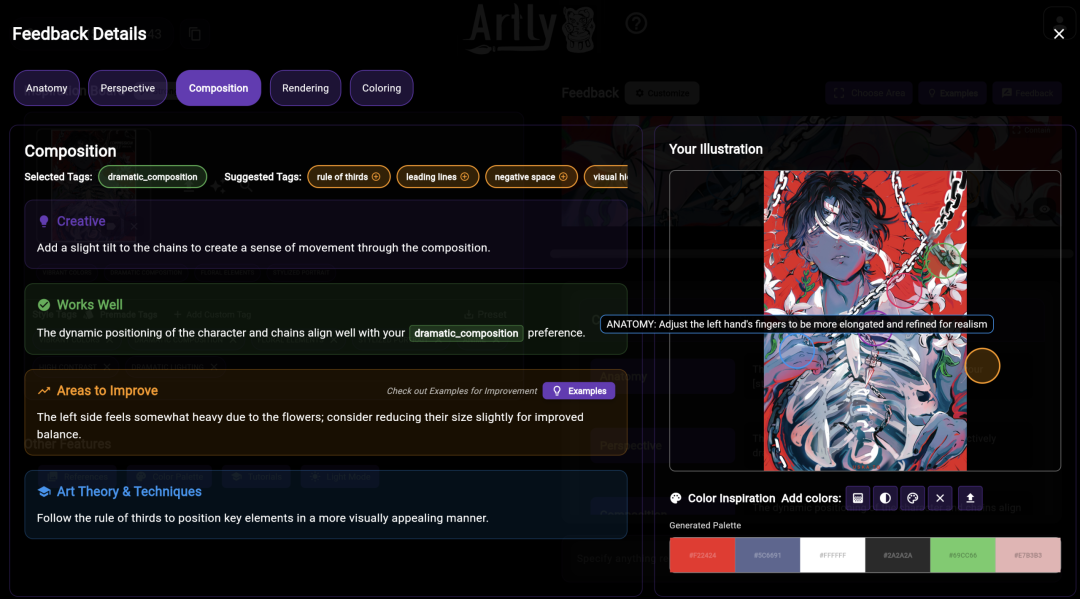Choose the green #69CC66 swatch
Screen dimensions: 1080x599
(x=963, y=555)
